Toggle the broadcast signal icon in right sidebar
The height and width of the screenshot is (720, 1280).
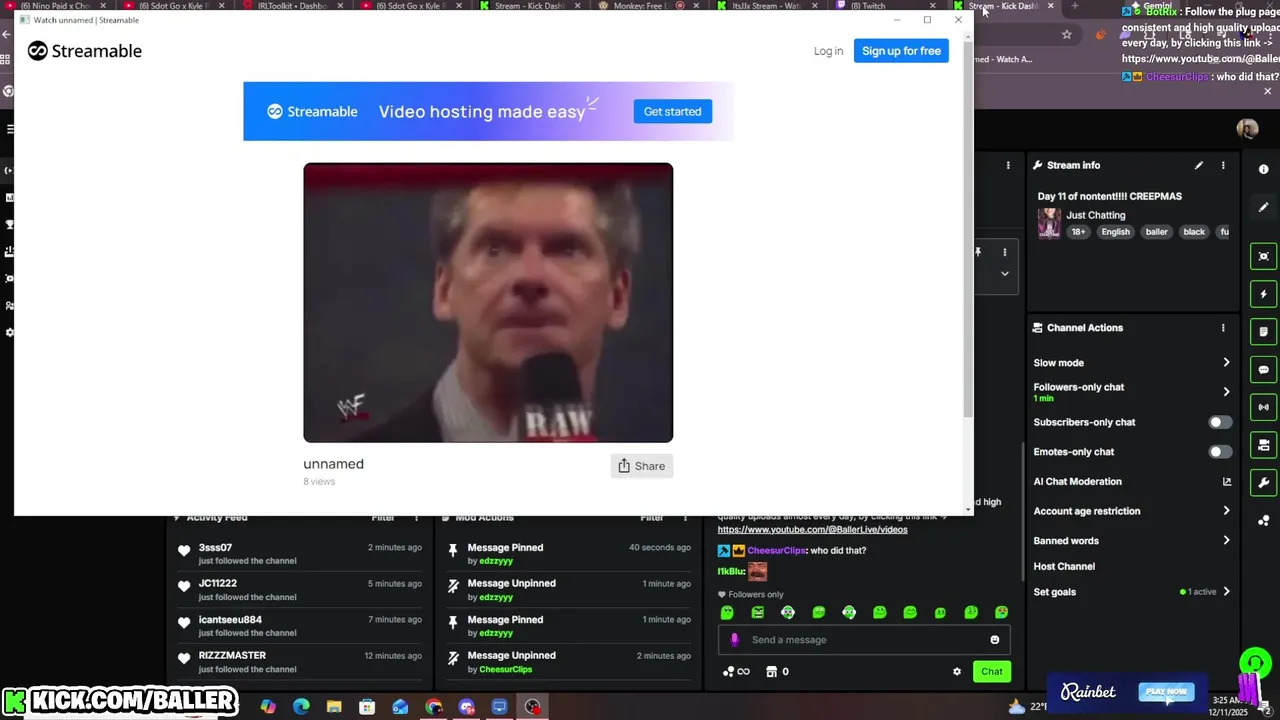(x=1264, y=407)
